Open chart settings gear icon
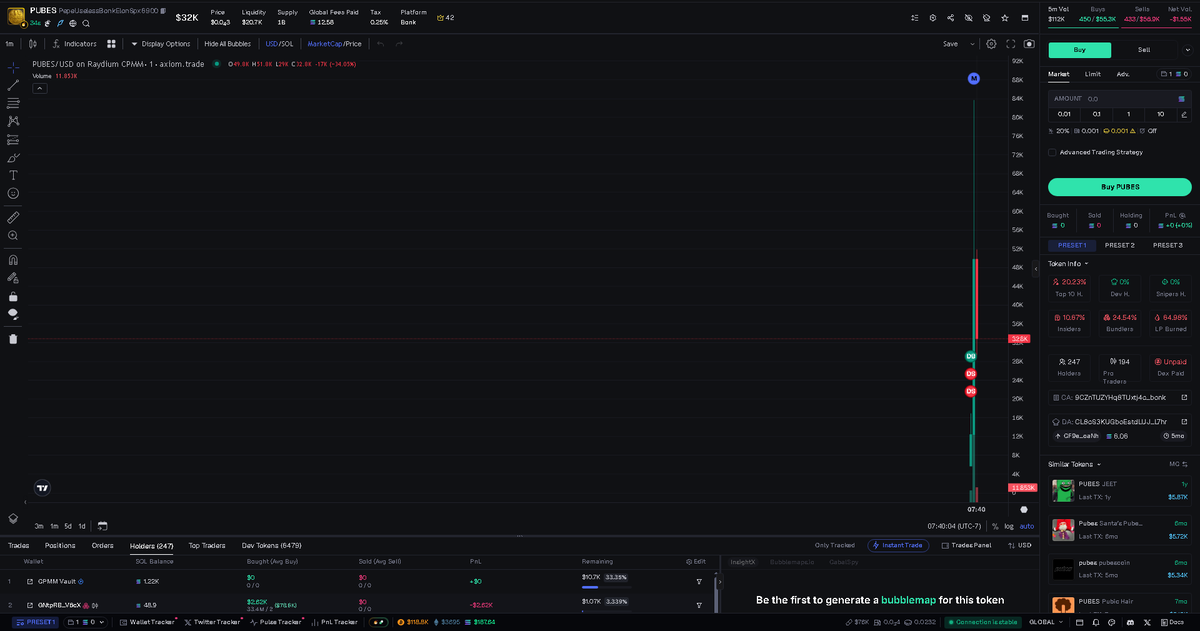Viewport: 1200px width, 631px height. [x=991, y=44]
